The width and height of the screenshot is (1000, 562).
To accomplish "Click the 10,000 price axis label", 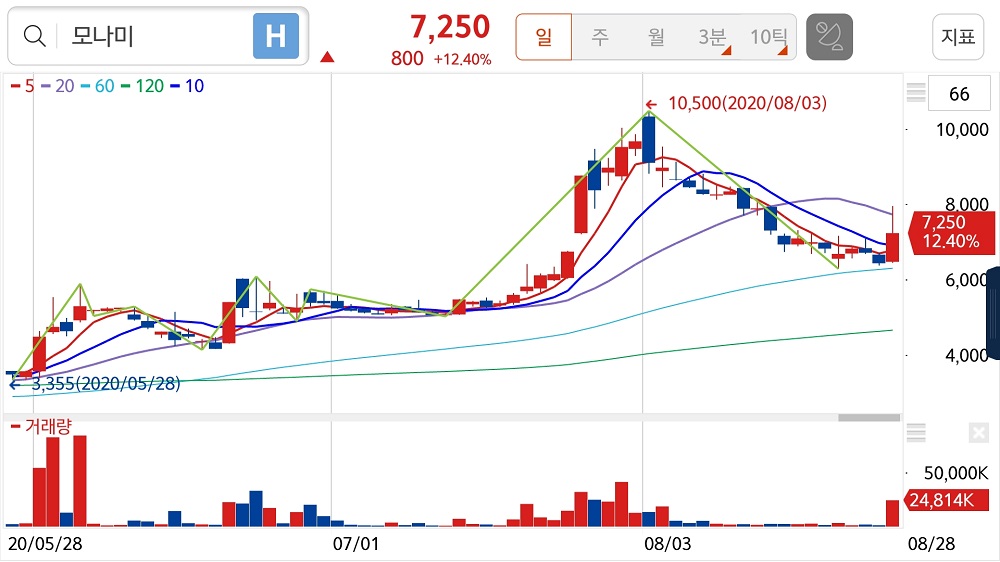I will click(x=962, y=130).
